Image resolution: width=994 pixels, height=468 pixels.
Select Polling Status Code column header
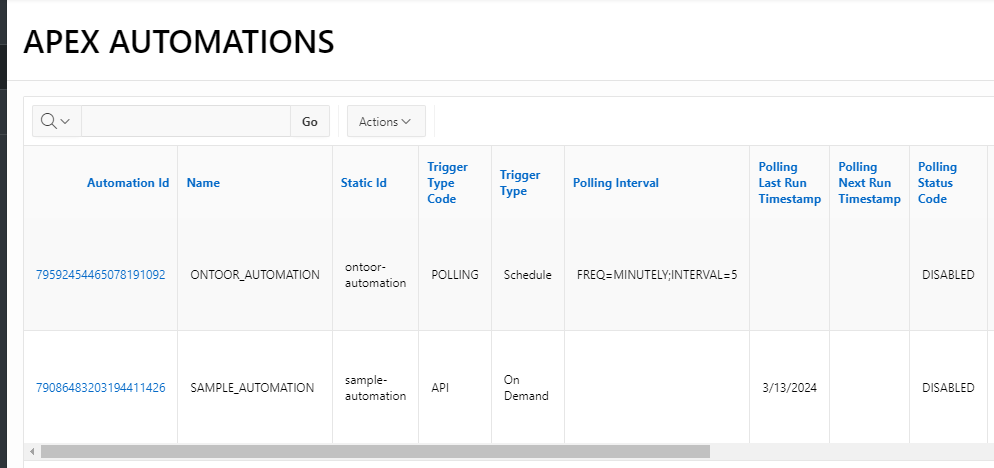(x=937, y=183)
